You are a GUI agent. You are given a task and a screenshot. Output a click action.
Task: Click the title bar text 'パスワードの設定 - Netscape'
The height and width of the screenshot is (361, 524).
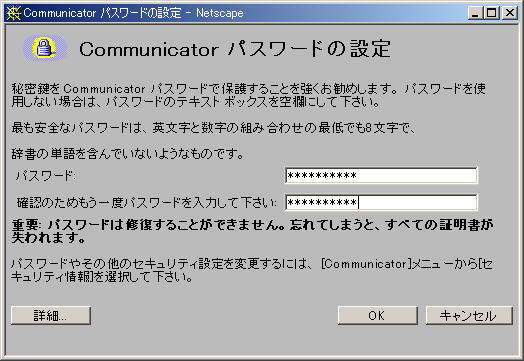pos(172,13)
